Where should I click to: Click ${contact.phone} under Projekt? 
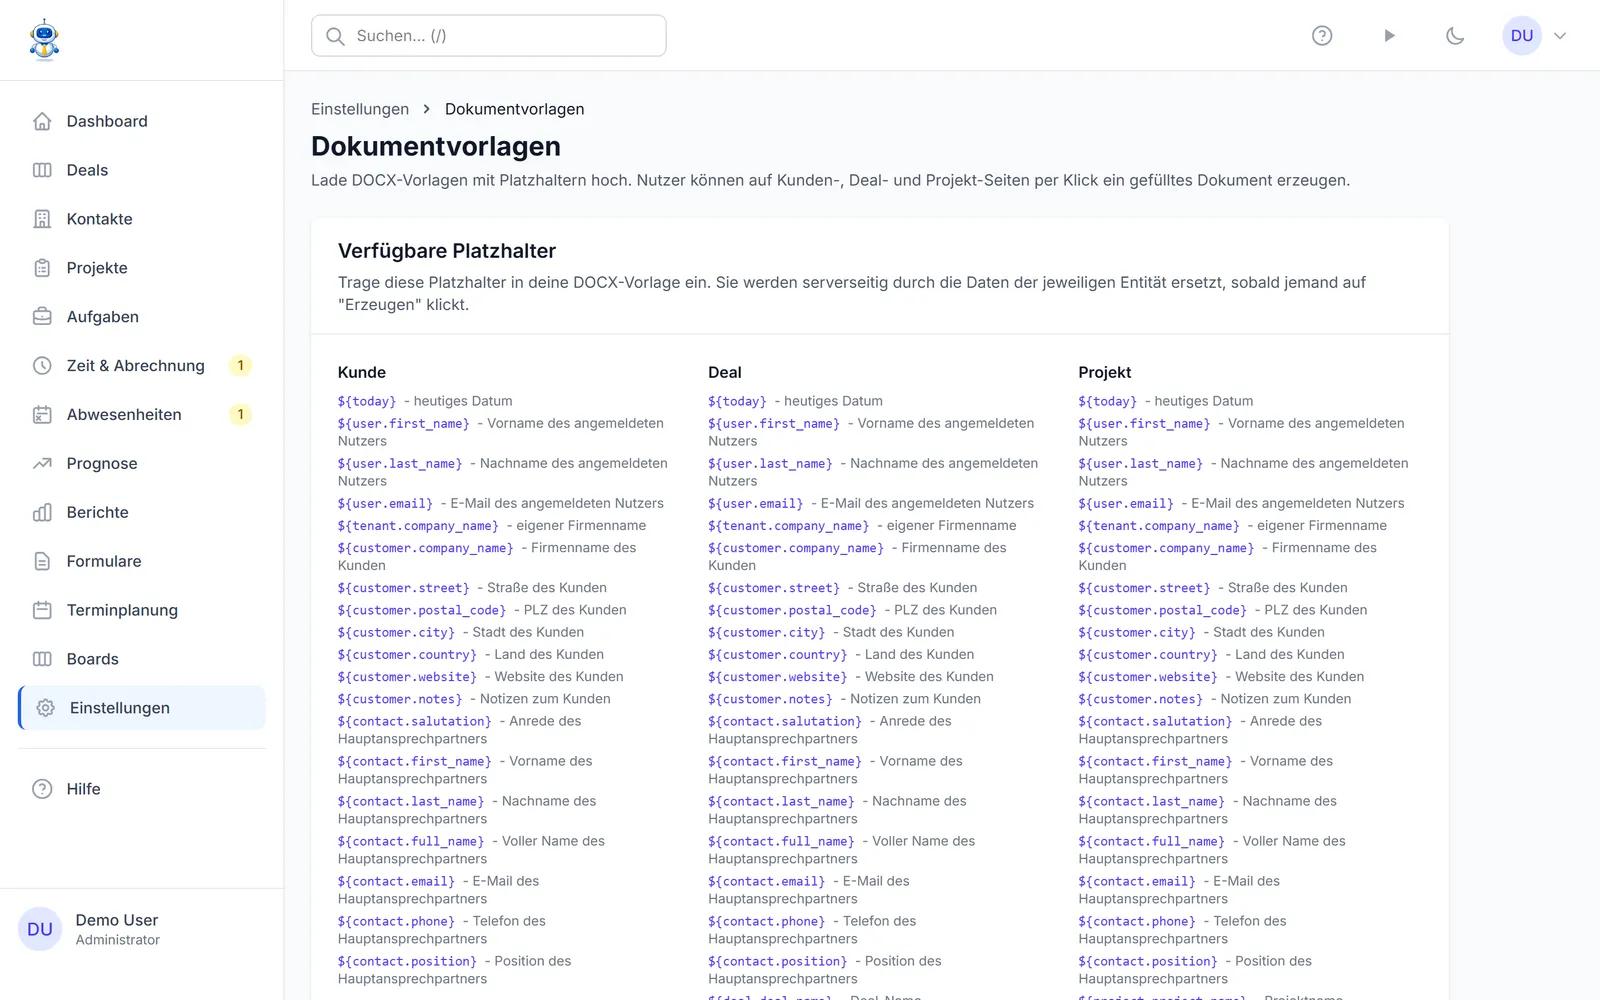click(x=1137, y=922)
